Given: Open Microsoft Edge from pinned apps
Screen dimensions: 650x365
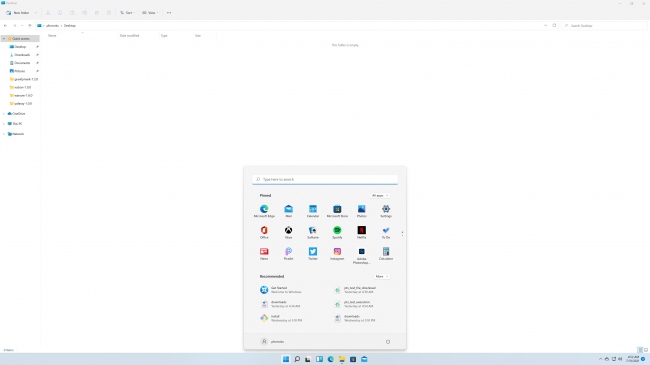Looking at the screenshot, I should [264, 211].
